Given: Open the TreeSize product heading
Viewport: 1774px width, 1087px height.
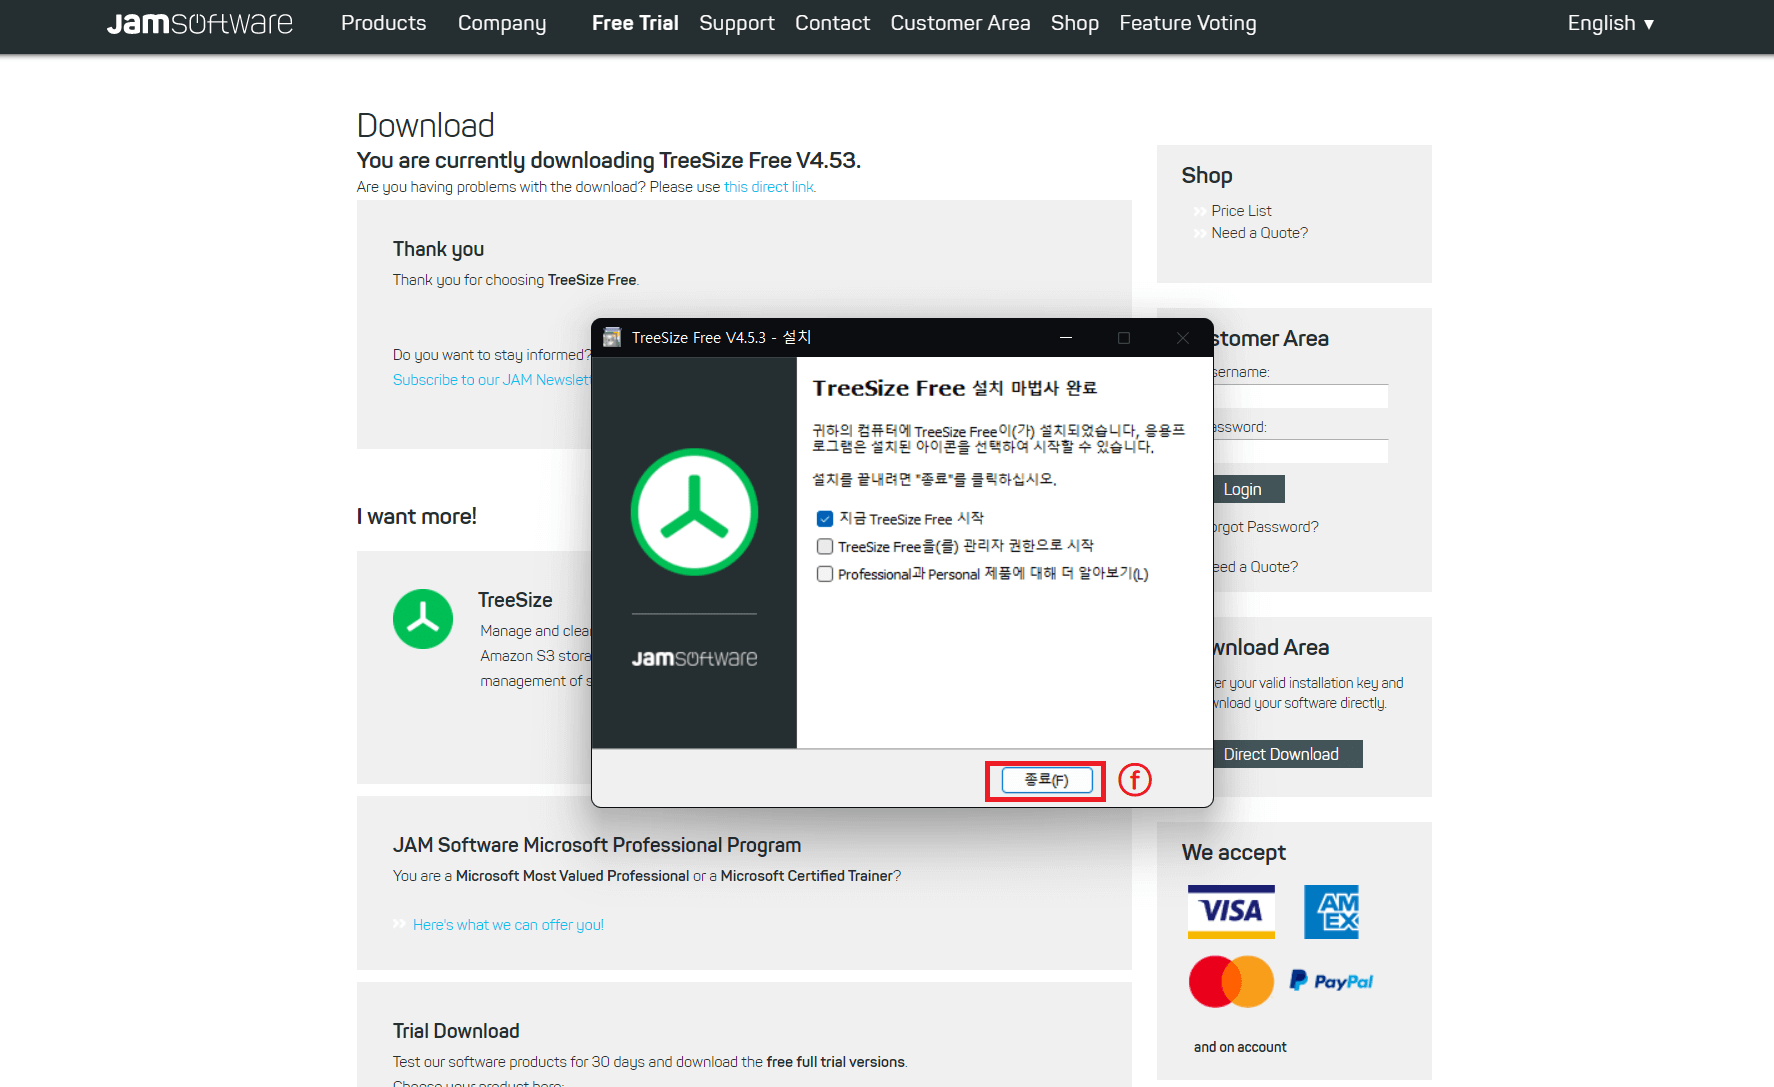Looking at the screenshot, I should [x=515, y=600].
